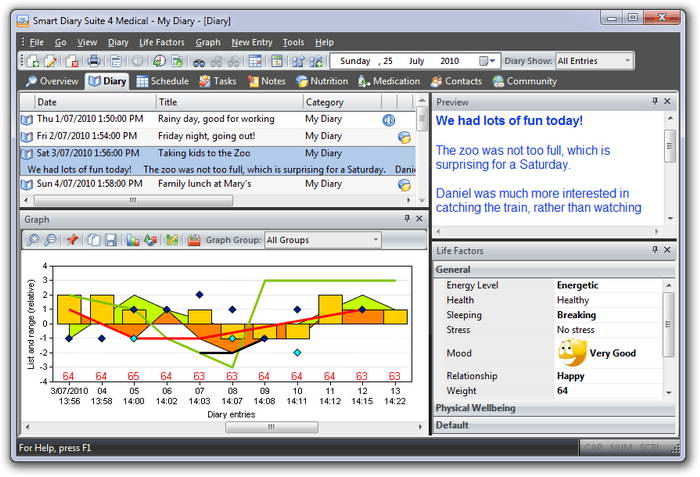Sort entries by the Title column header

point(229,102)
